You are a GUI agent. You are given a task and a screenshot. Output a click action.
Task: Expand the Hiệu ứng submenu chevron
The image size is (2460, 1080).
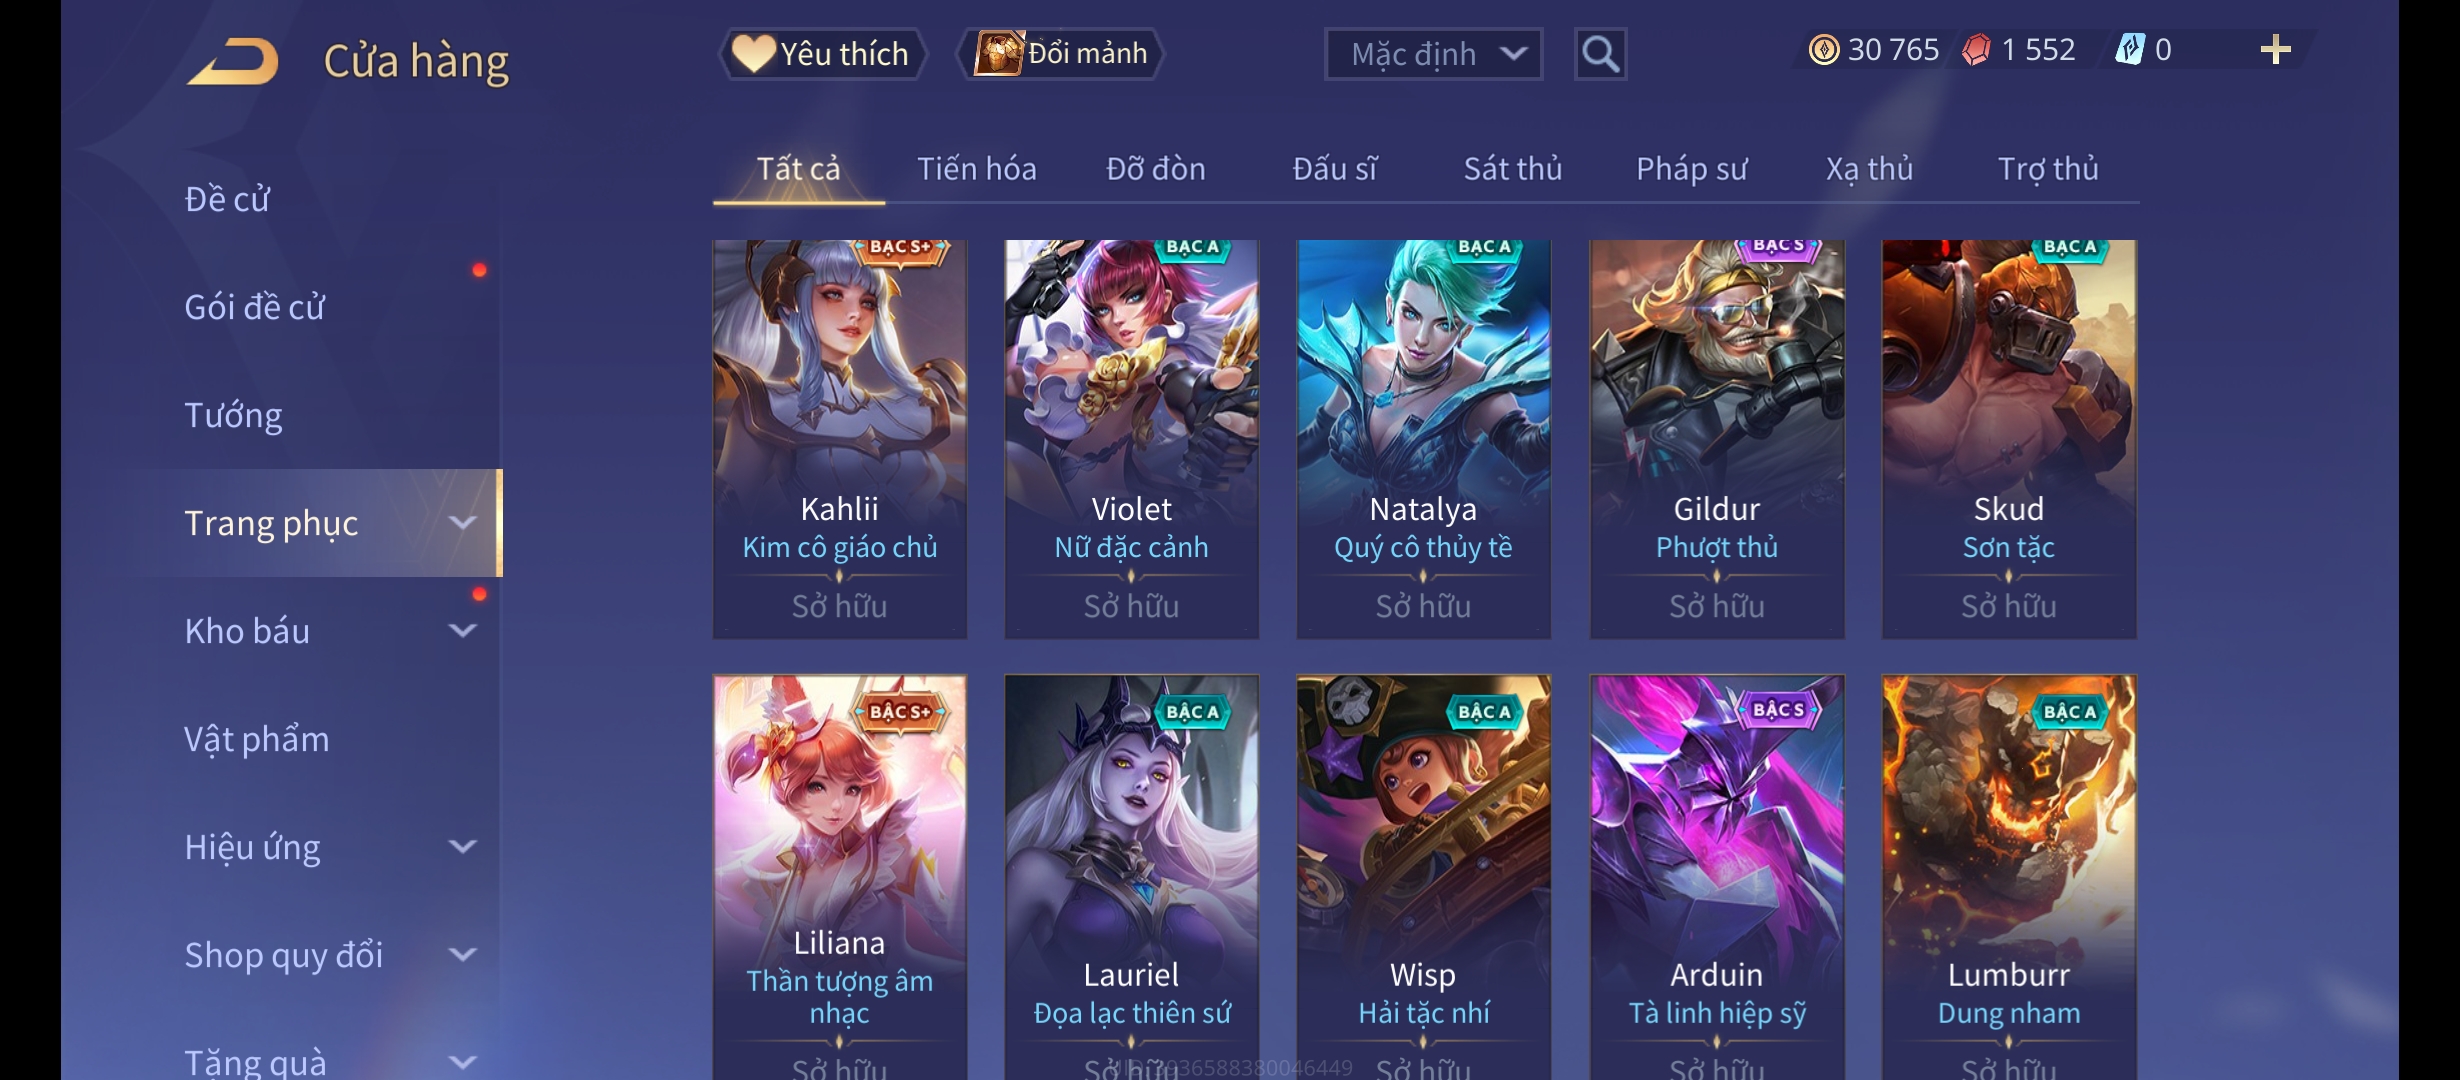pyautogui.click(x=462, y=846)
